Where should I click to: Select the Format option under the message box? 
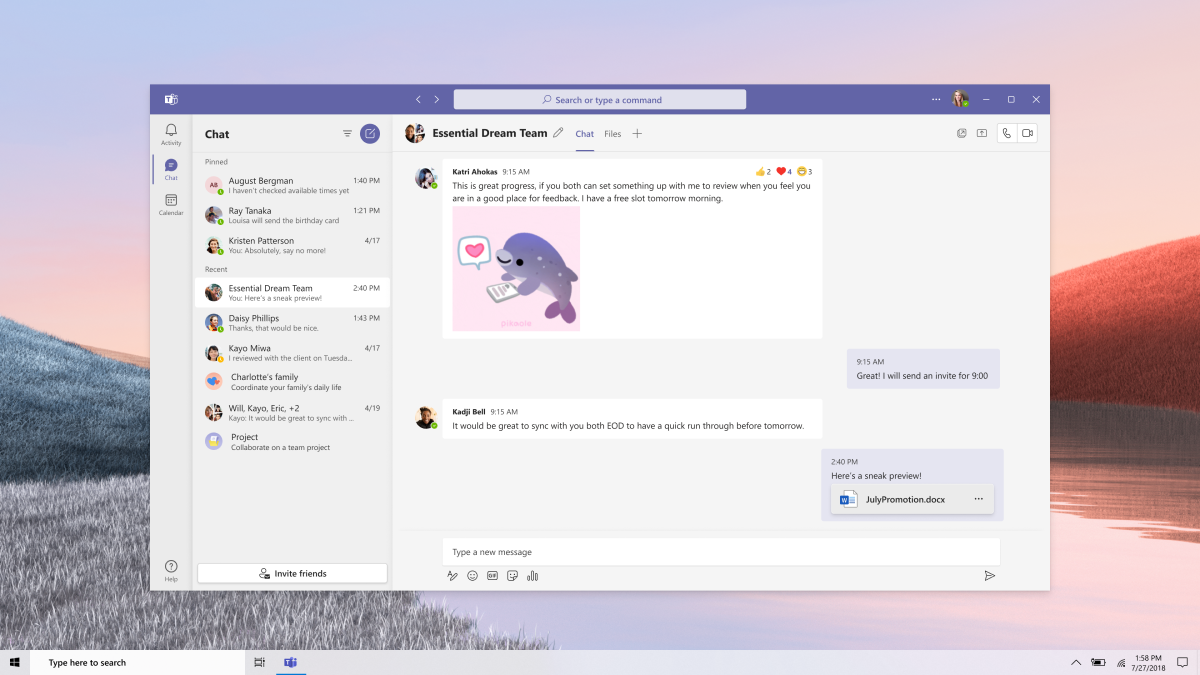coord(452,576)
